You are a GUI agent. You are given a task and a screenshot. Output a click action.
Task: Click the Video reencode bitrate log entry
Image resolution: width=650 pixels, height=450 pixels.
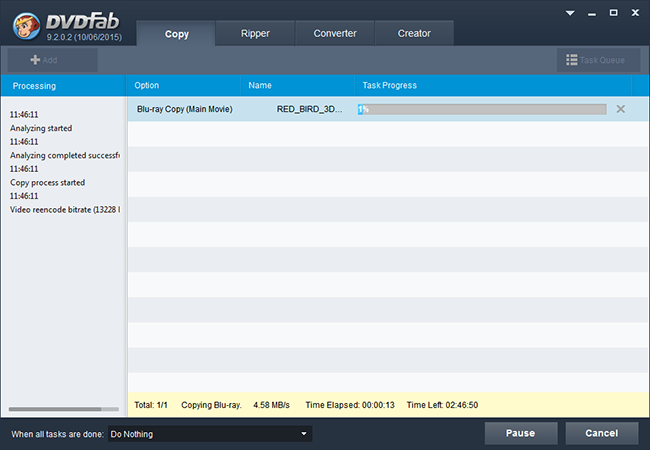(x=65, y=210)
